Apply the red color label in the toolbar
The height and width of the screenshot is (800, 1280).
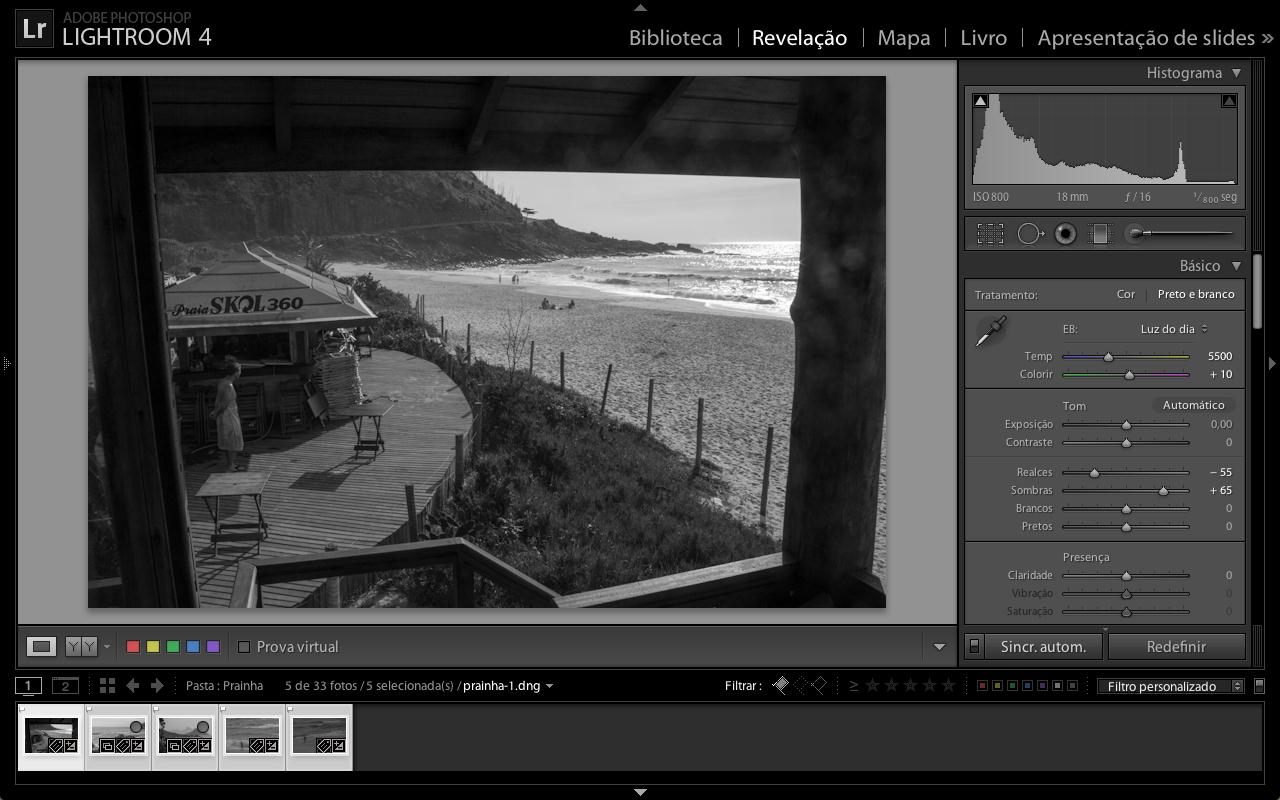(x=132, y=647)
